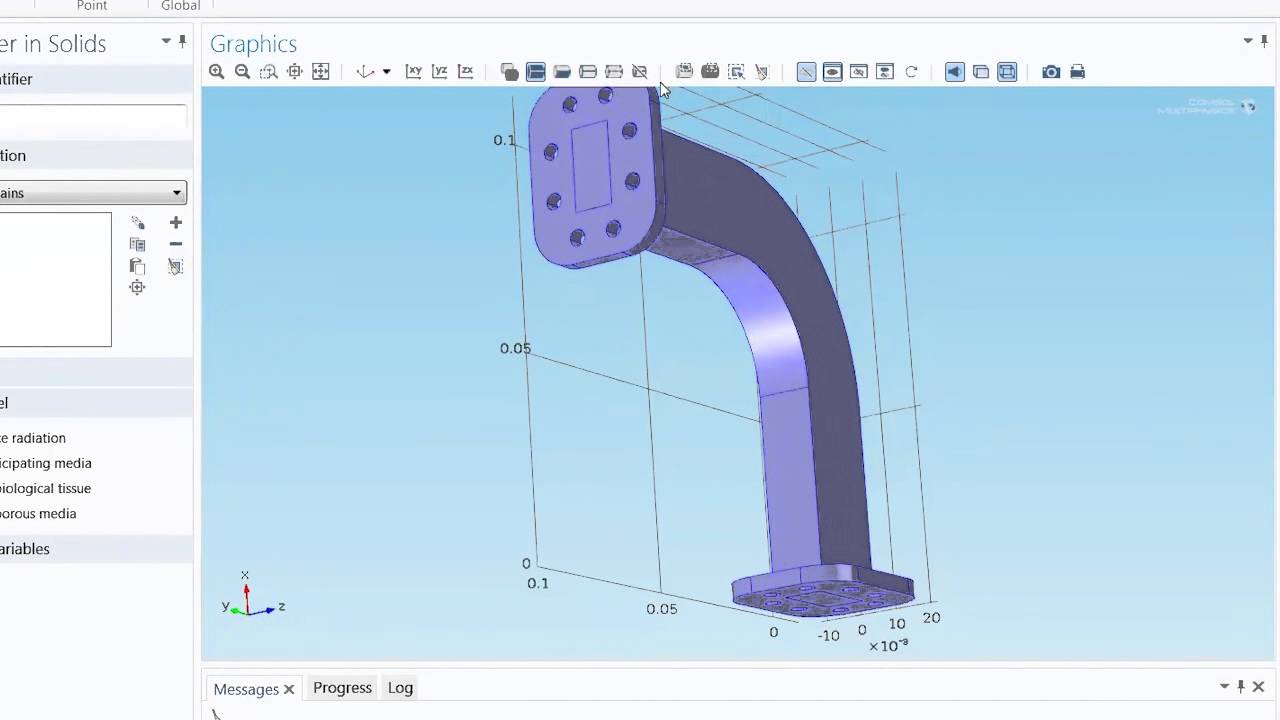This screenshot has width=1280, height=720.
Task: Toggle Select Edges mode
Action: coord(587,71)
